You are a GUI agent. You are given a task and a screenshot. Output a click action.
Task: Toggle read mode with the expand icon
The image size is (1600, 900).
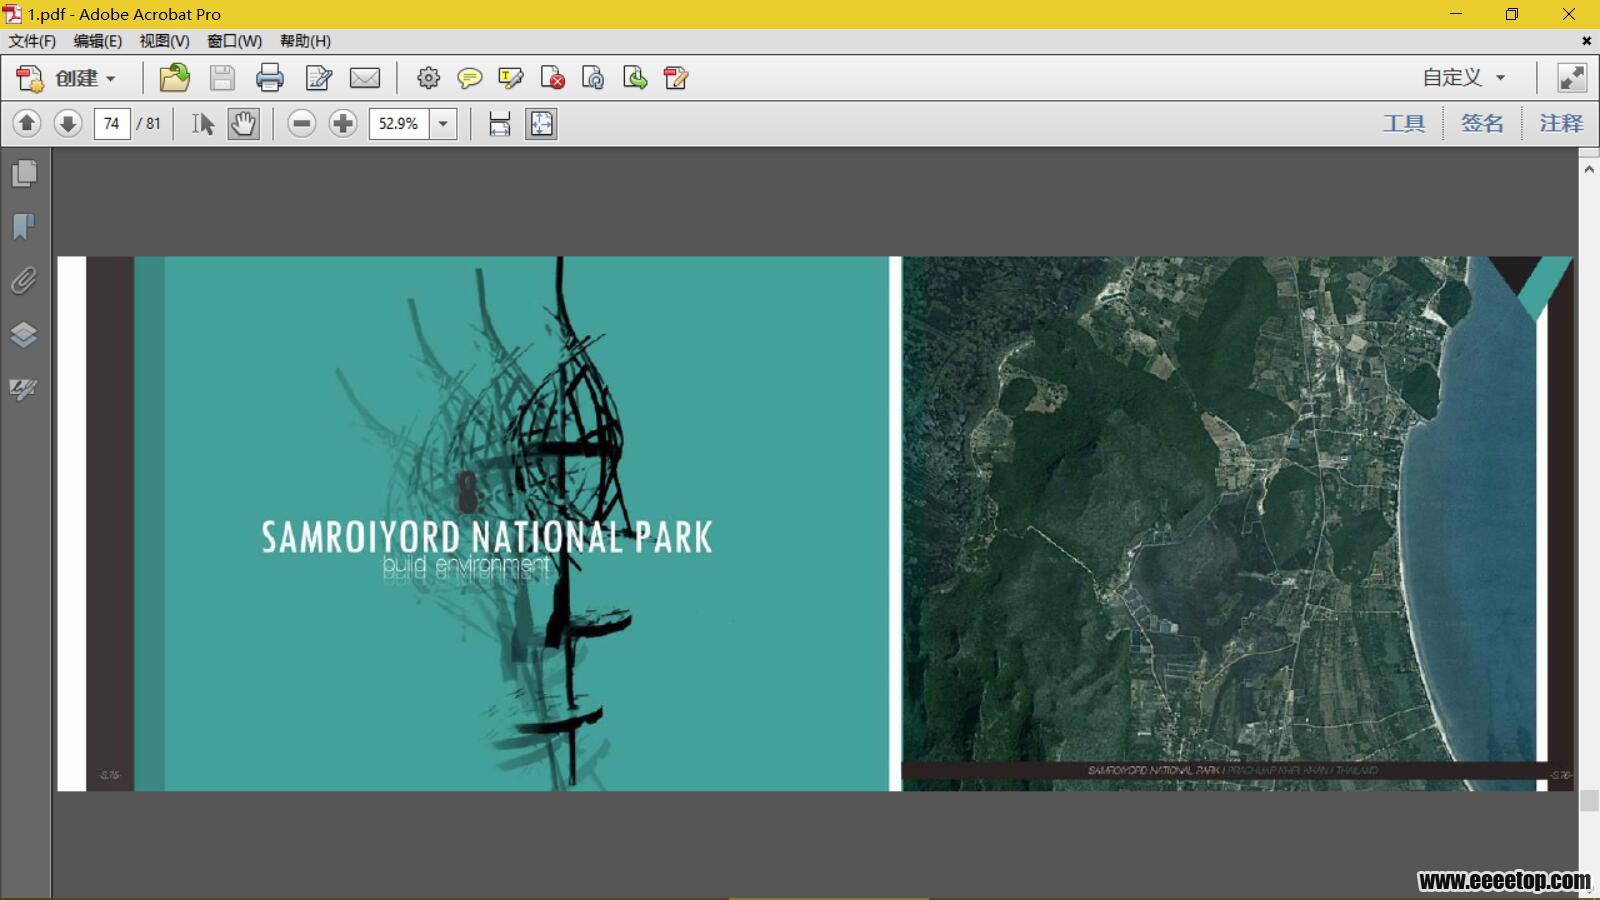(x=1572, y=78)
